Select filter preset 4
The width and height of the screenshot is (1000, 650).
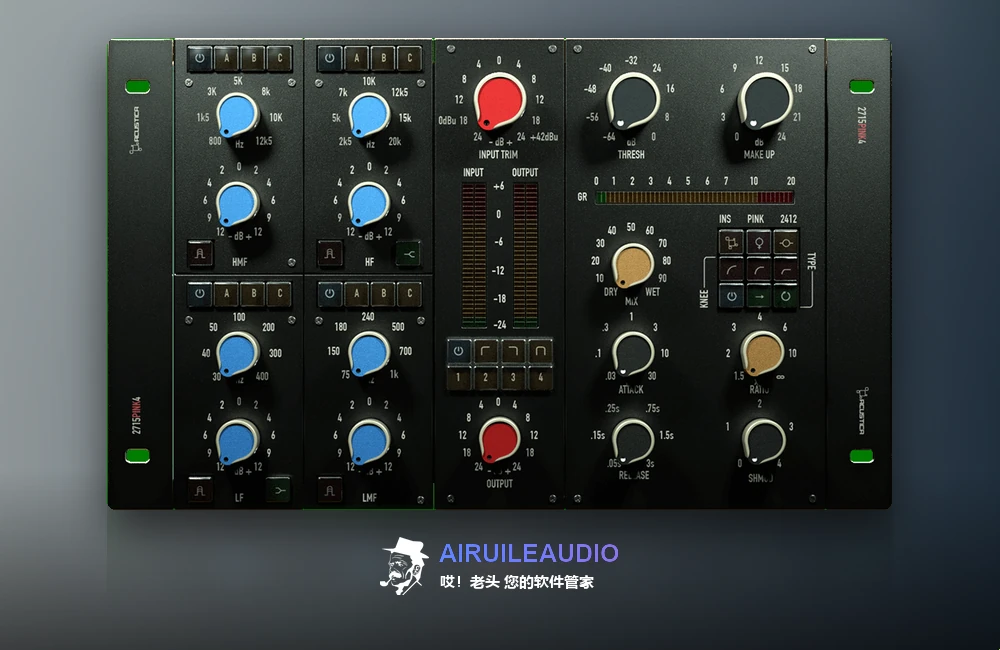pos(541,378)
